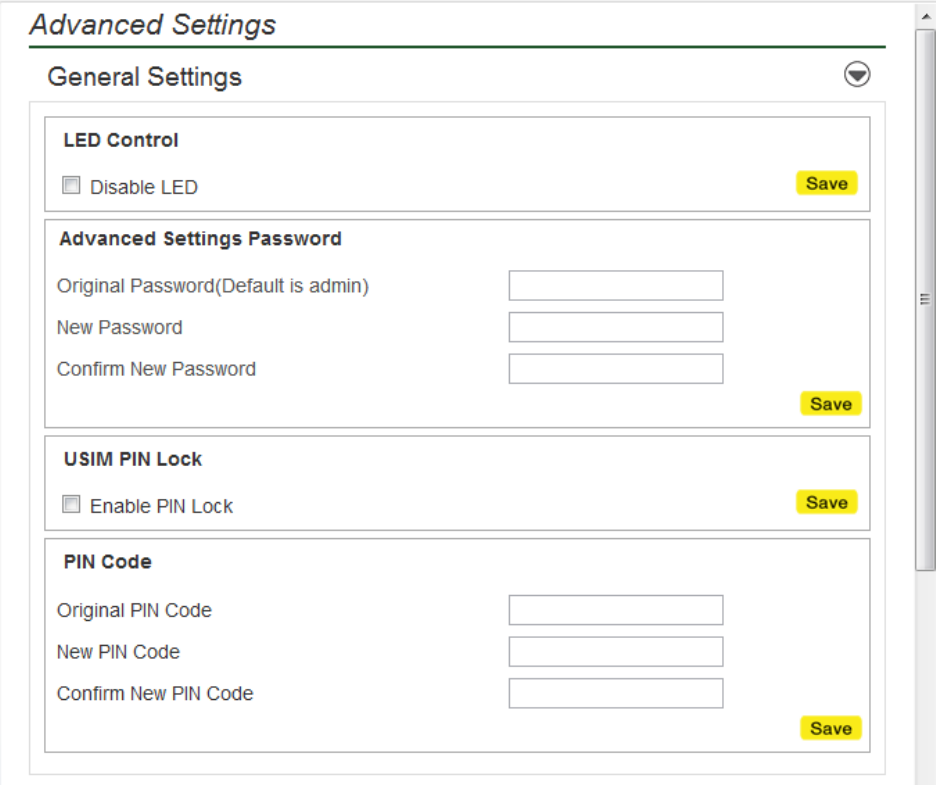
Task: Click the General Settings heading
Action: tap(145, 76)
